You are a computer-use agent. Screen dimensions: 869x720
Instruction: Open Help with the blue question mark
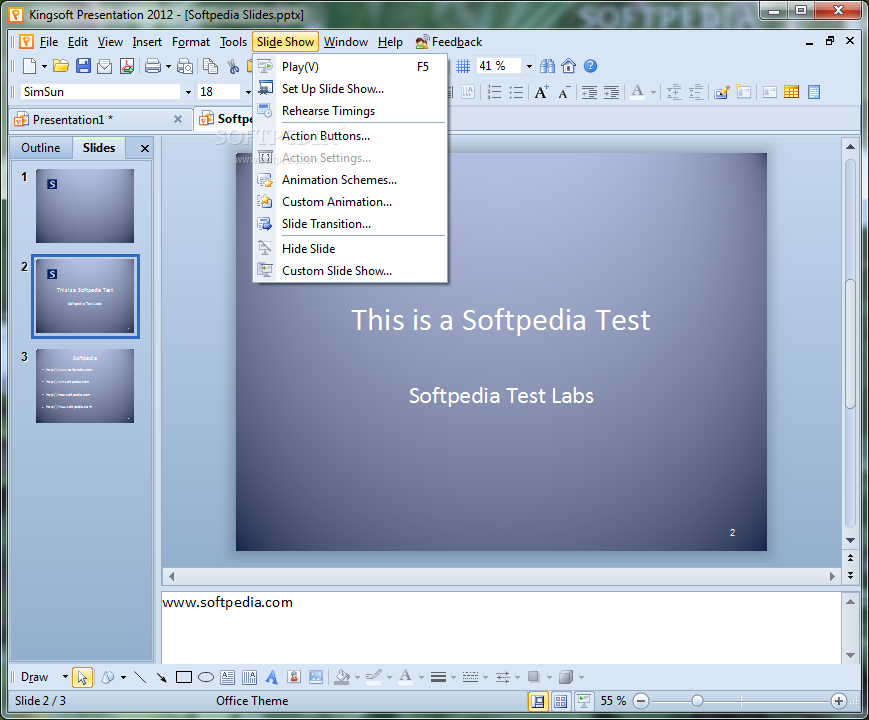(591, 66)
